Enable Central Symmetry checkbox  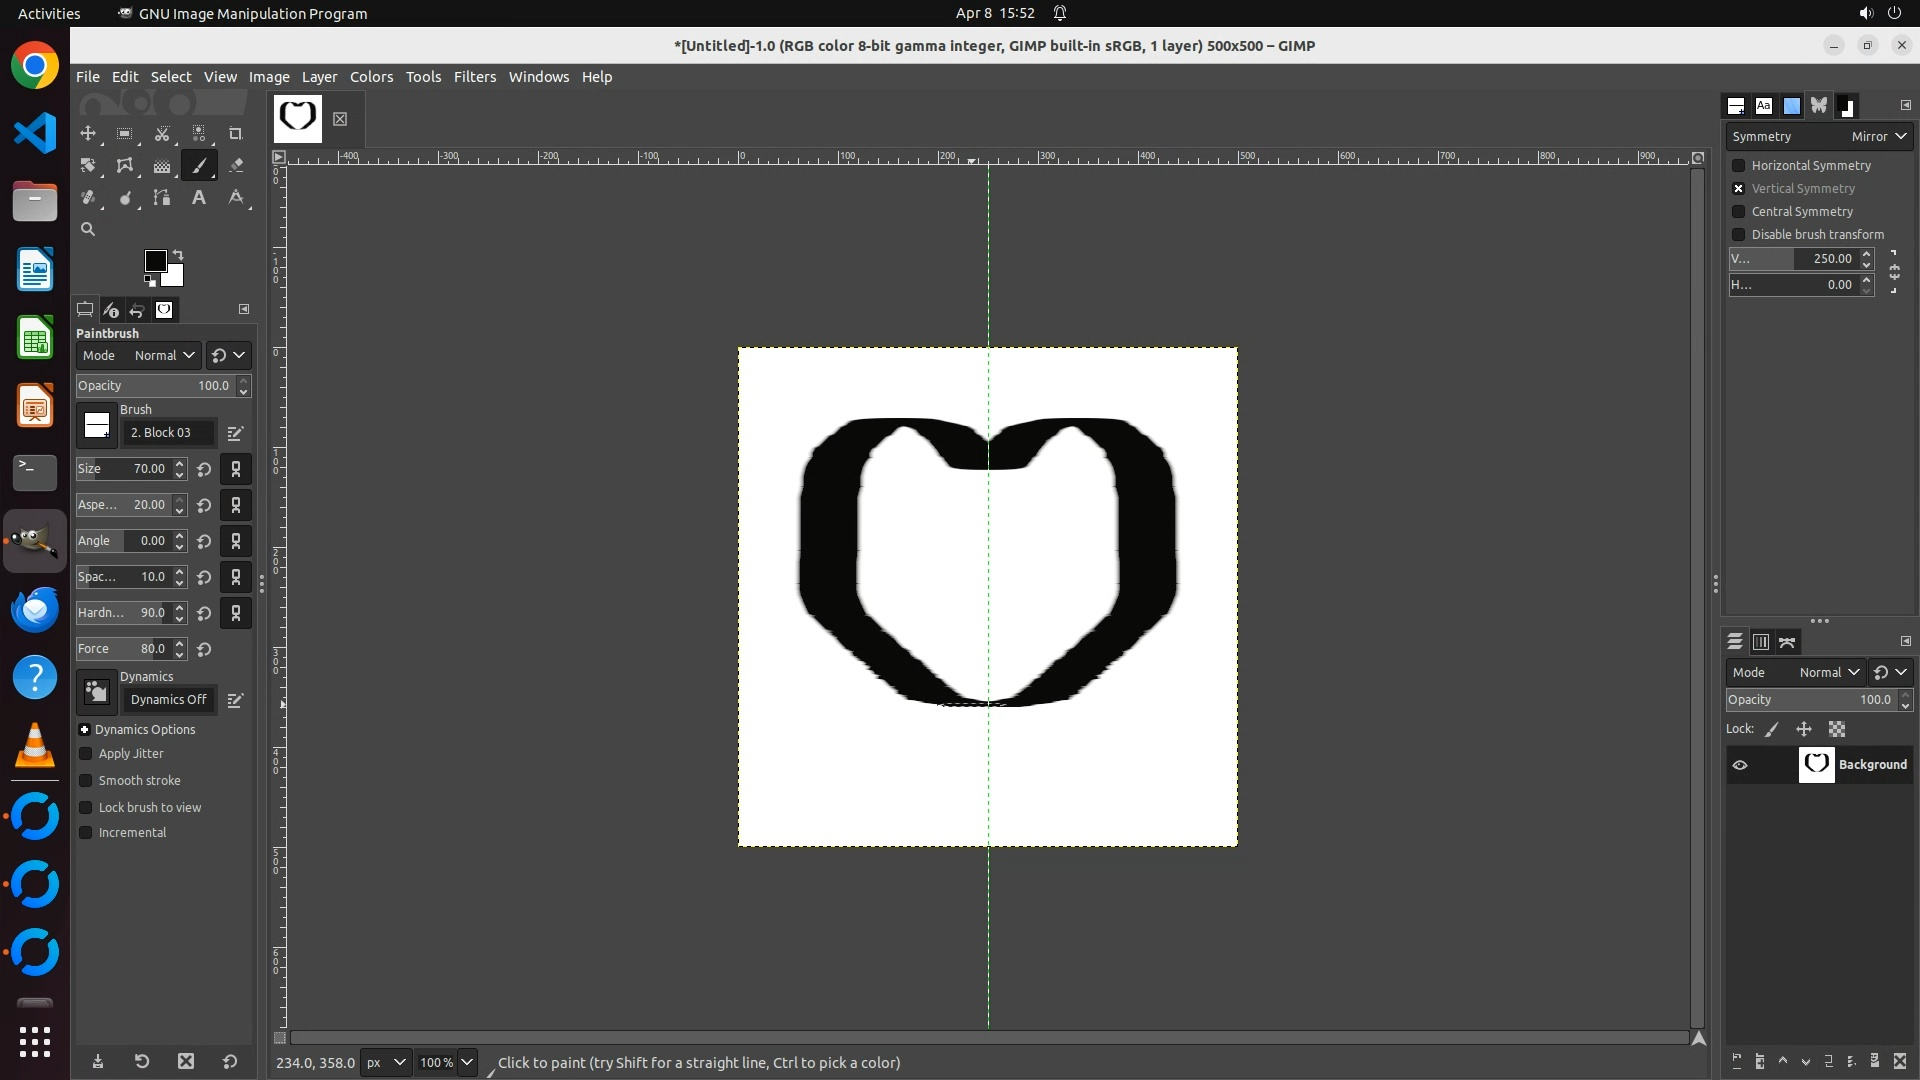click(1739, 212)
